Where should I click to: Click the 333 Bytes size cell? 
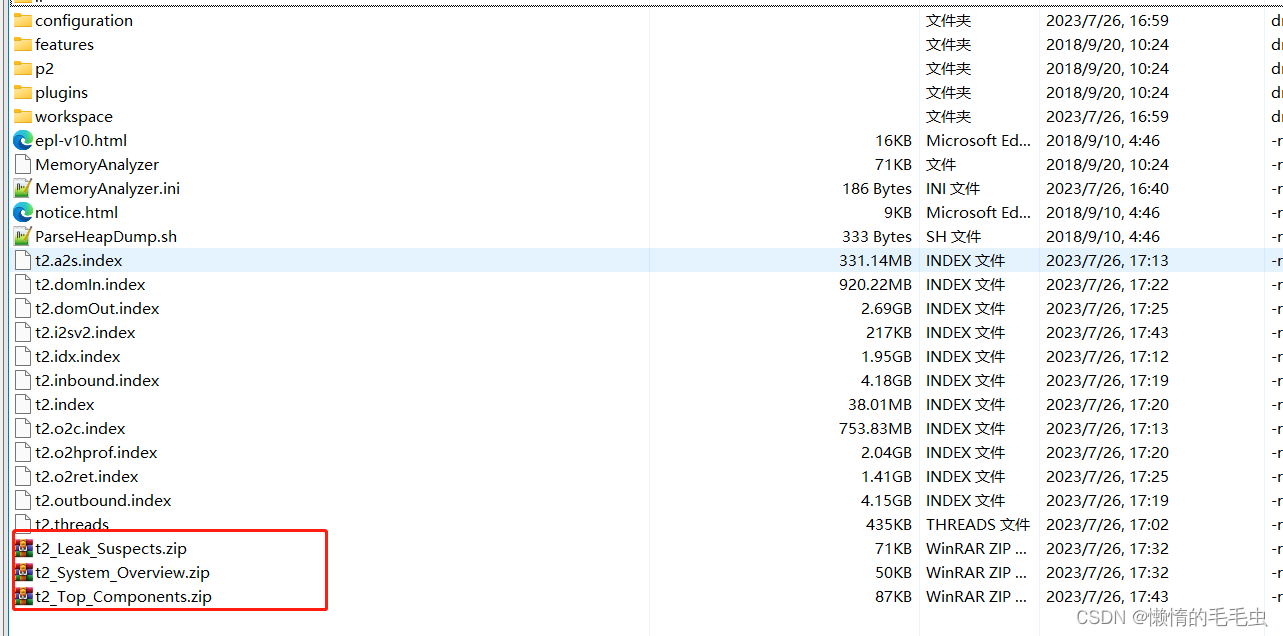coord(877,236)
